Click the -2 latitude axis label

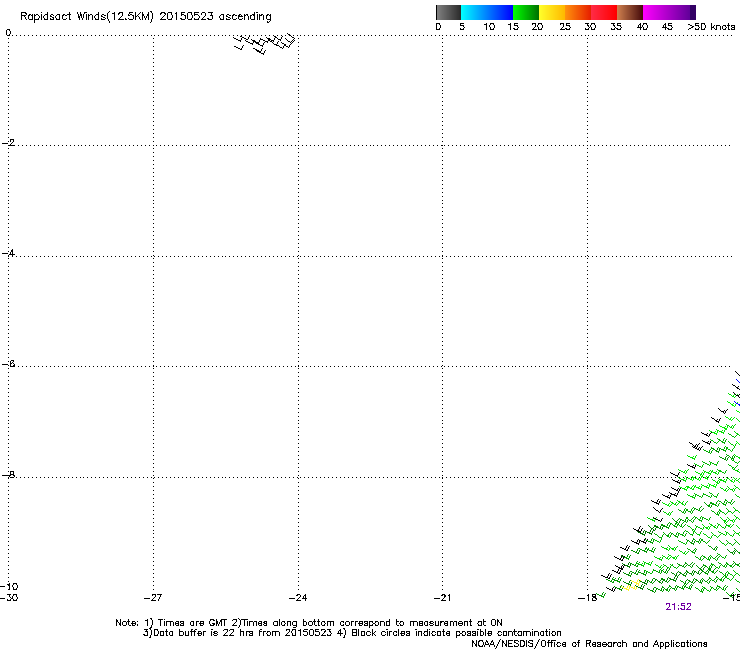8,143
